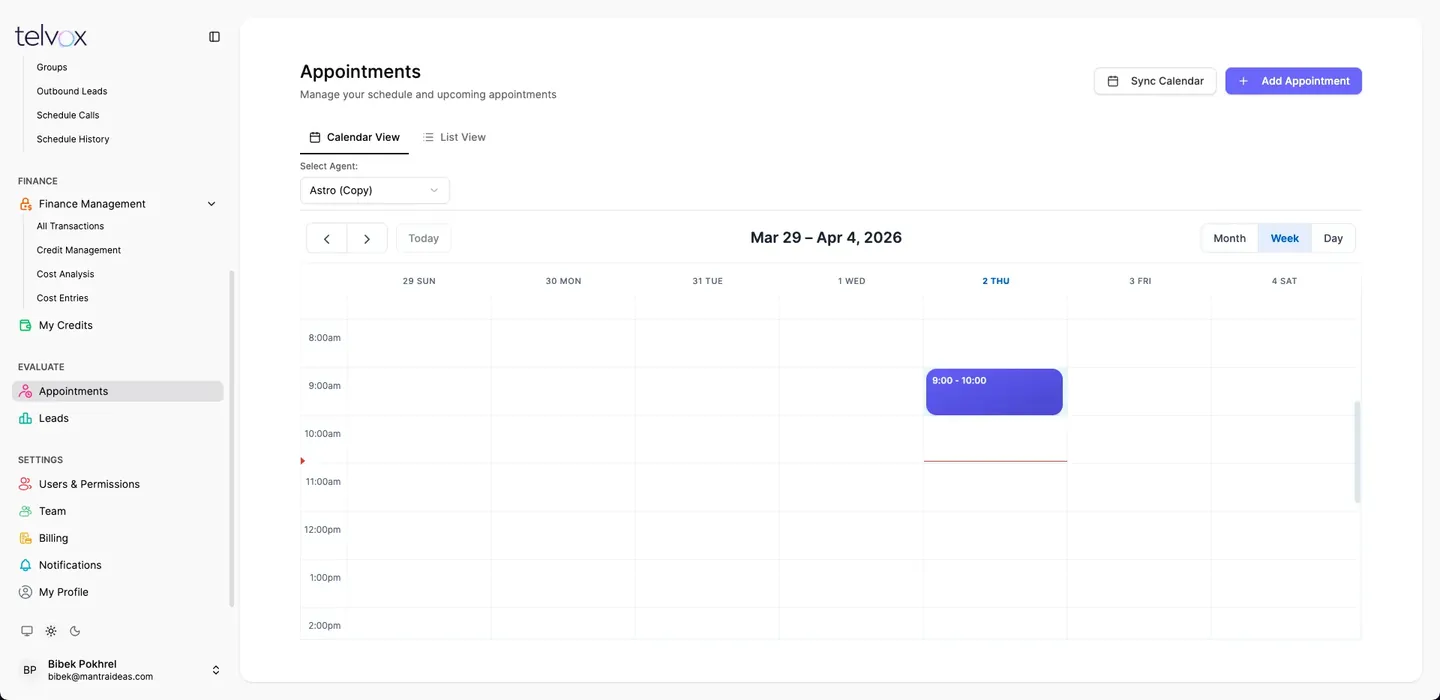
Task: Click the 1 WED column header
Action: coord(852,281)
